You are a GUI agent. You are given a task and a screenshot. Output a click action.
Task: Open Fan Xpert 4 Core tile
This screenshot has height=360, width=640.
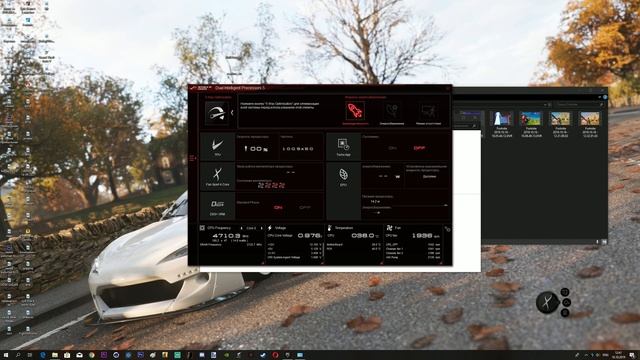pyautogui.click(x=217, y=177)
